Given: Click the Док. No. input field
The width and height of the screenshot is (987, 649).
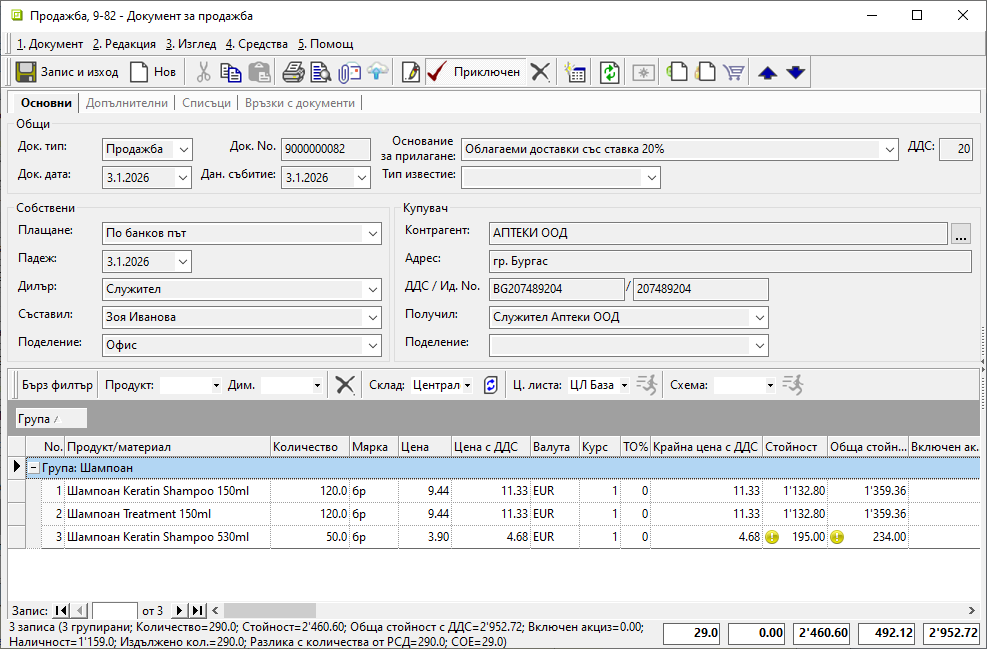Looking at the screenshot, I should [324, 149].
